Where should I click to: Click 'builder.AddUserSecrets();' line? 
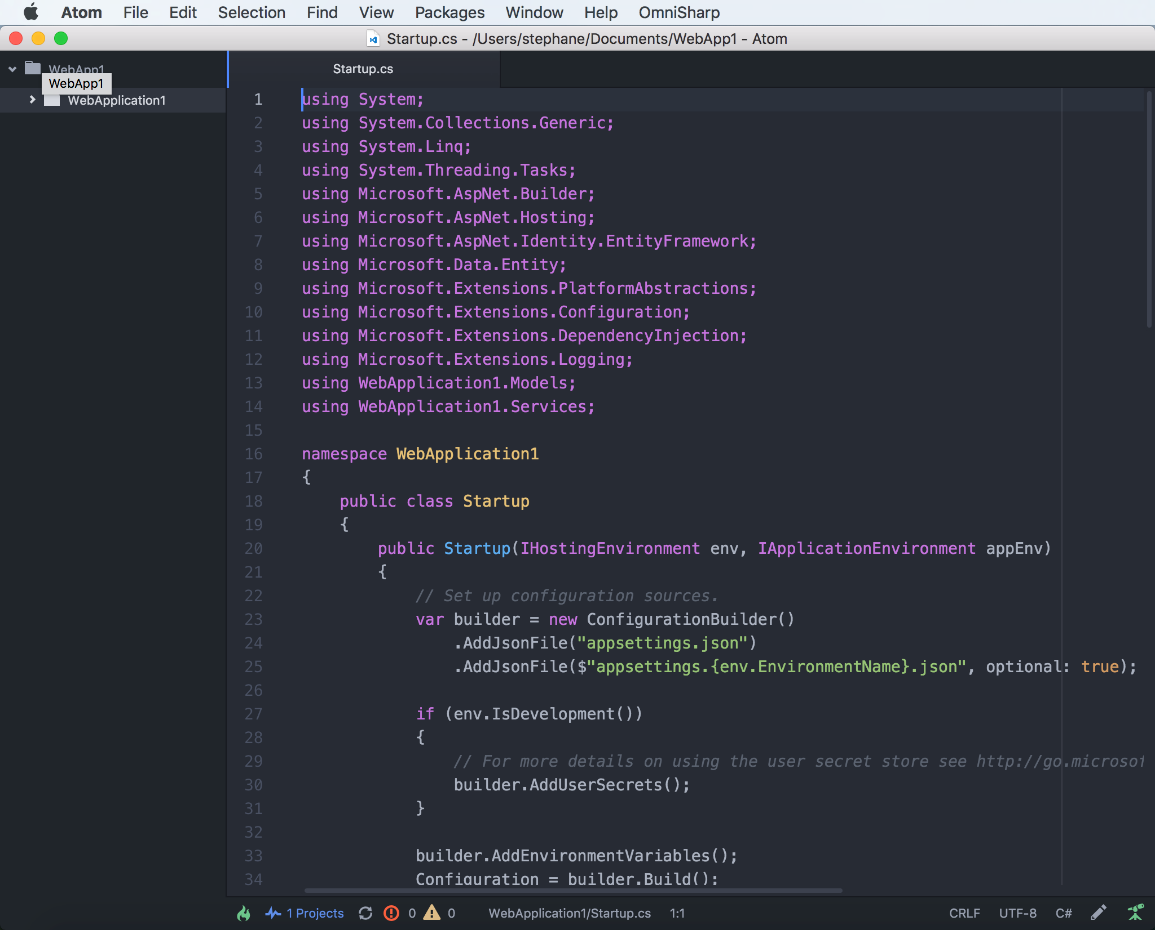(572, 785)
